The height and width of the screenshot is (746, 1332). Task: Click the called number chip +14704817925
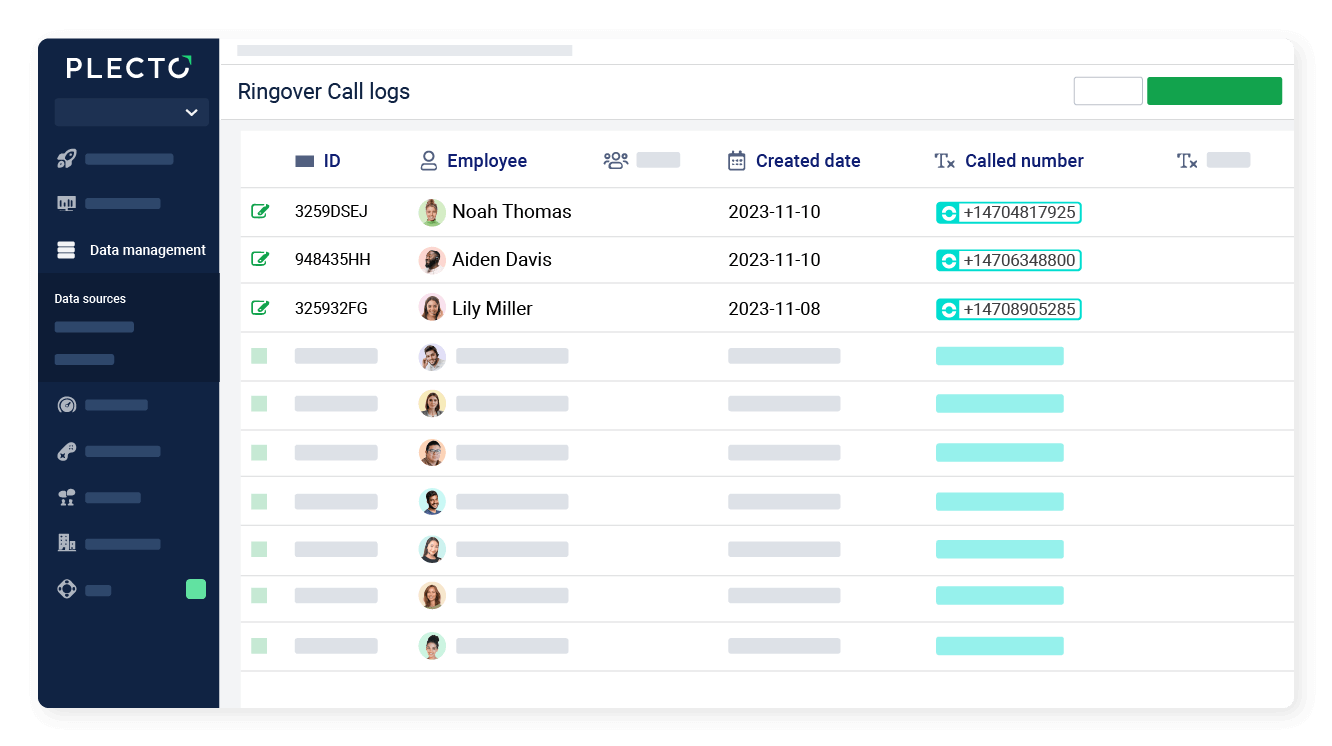pos(1018,212)
